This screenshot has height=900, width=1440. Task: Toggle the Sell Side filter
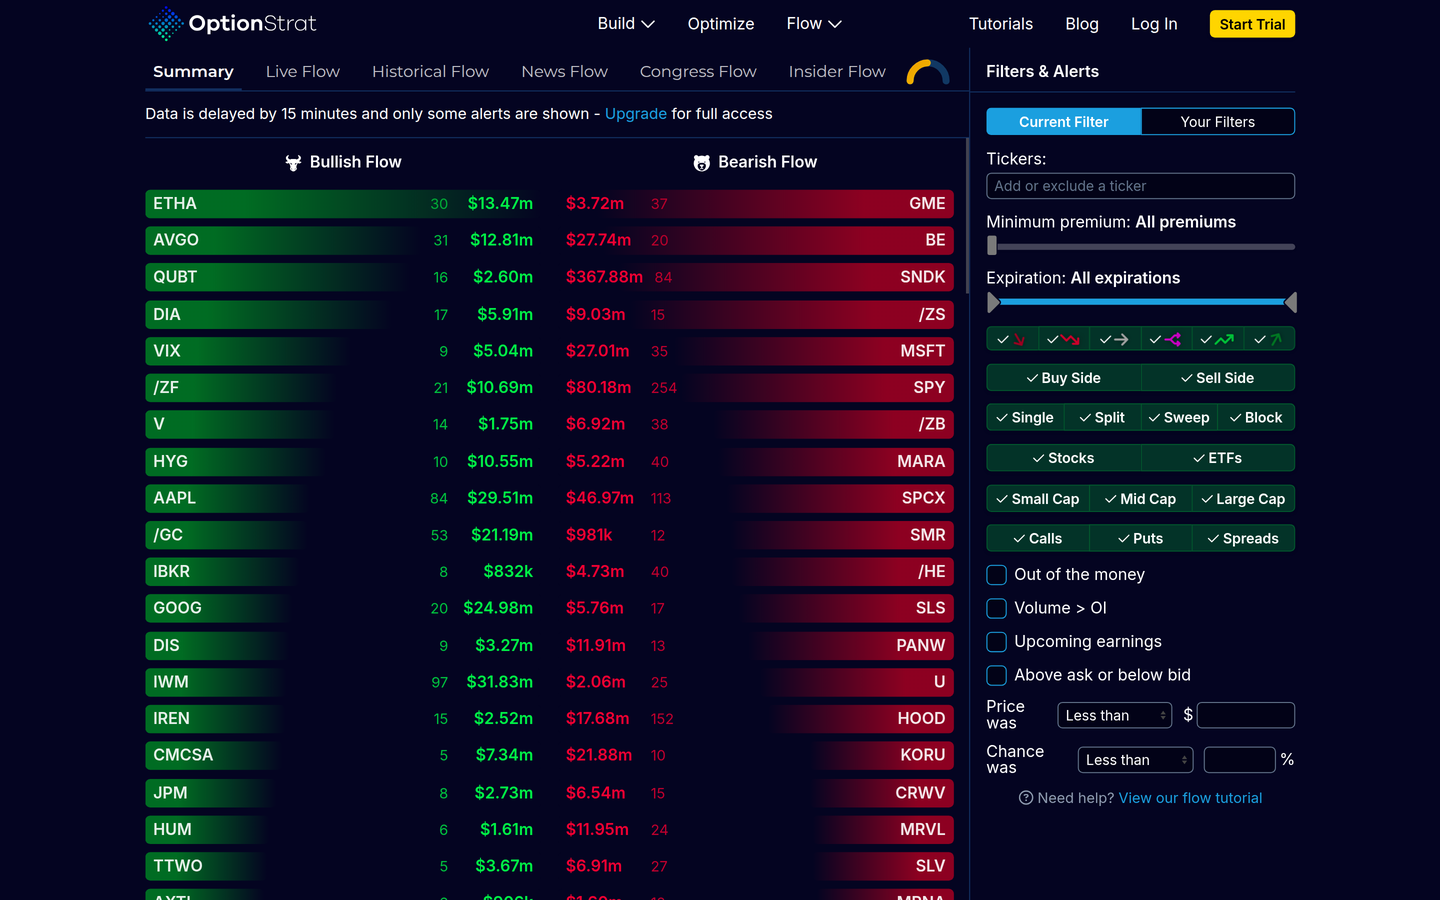[1218, 378]
